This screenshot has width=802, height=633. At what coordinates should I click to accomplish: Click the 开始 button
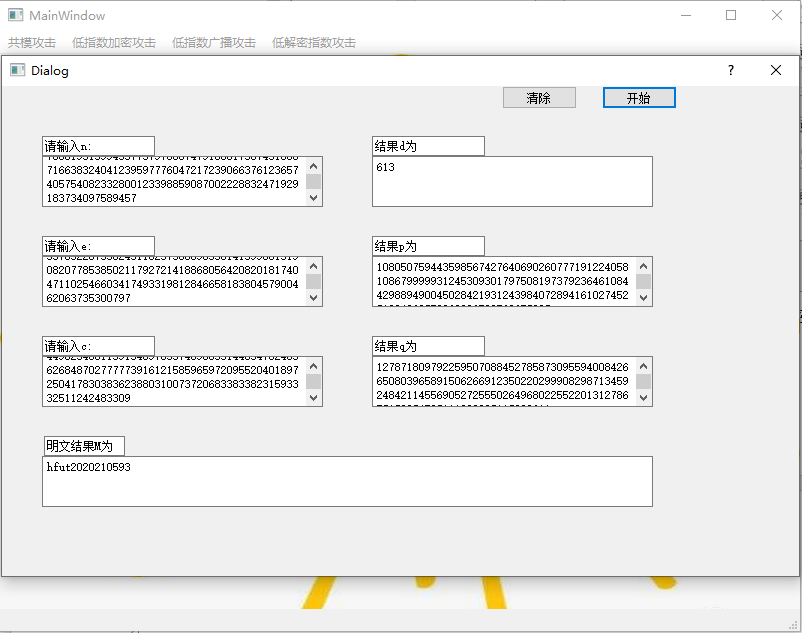[639, 98]
